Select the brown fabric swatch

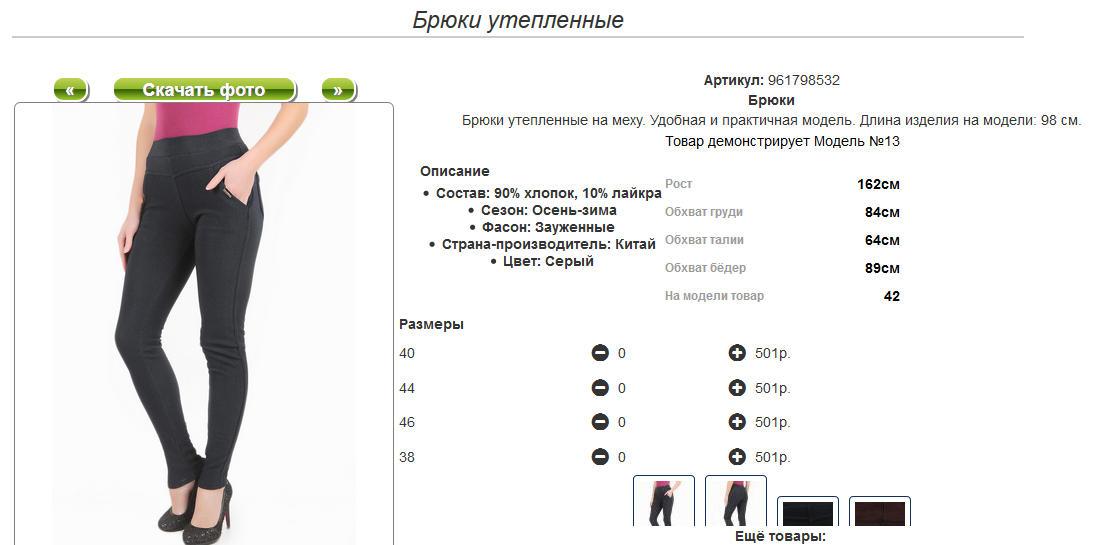point(879,511)
